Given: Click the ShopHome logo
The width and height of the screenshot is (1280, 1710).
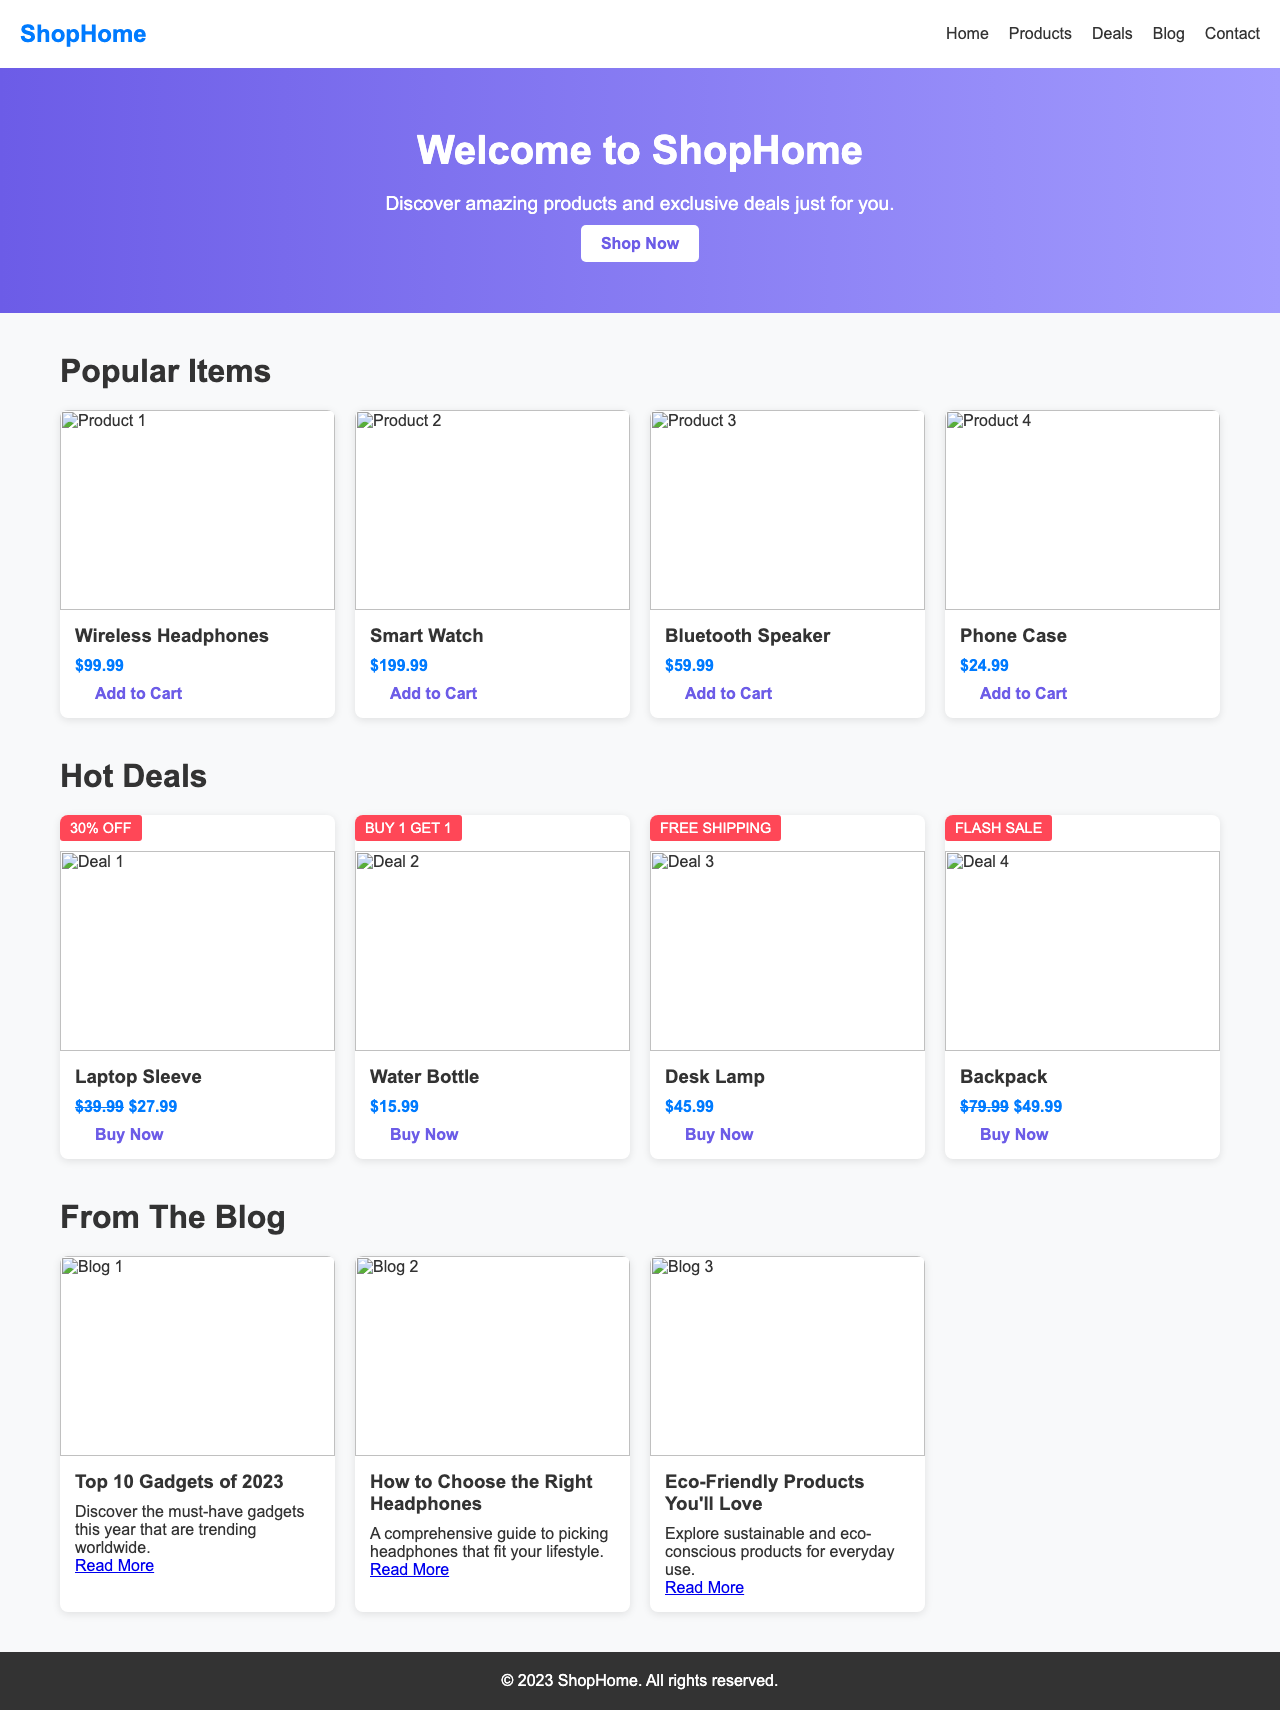Looking at the screenshot, I should pos(82,33).
